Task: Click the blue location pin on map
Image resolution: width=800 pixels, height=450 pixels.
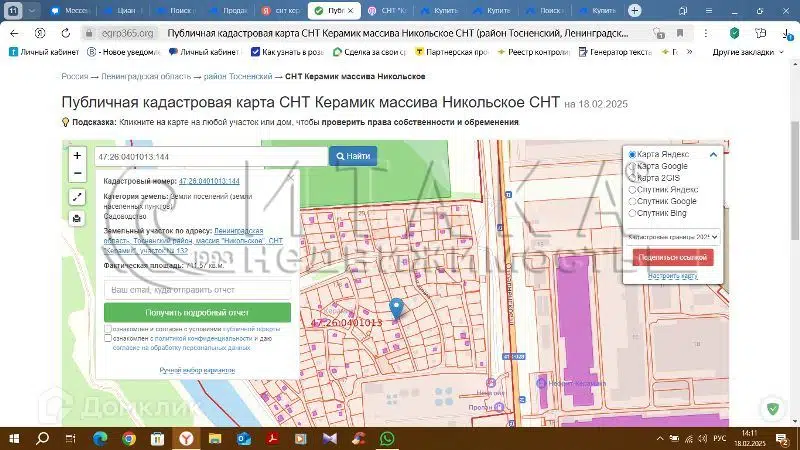Action: 396,308
